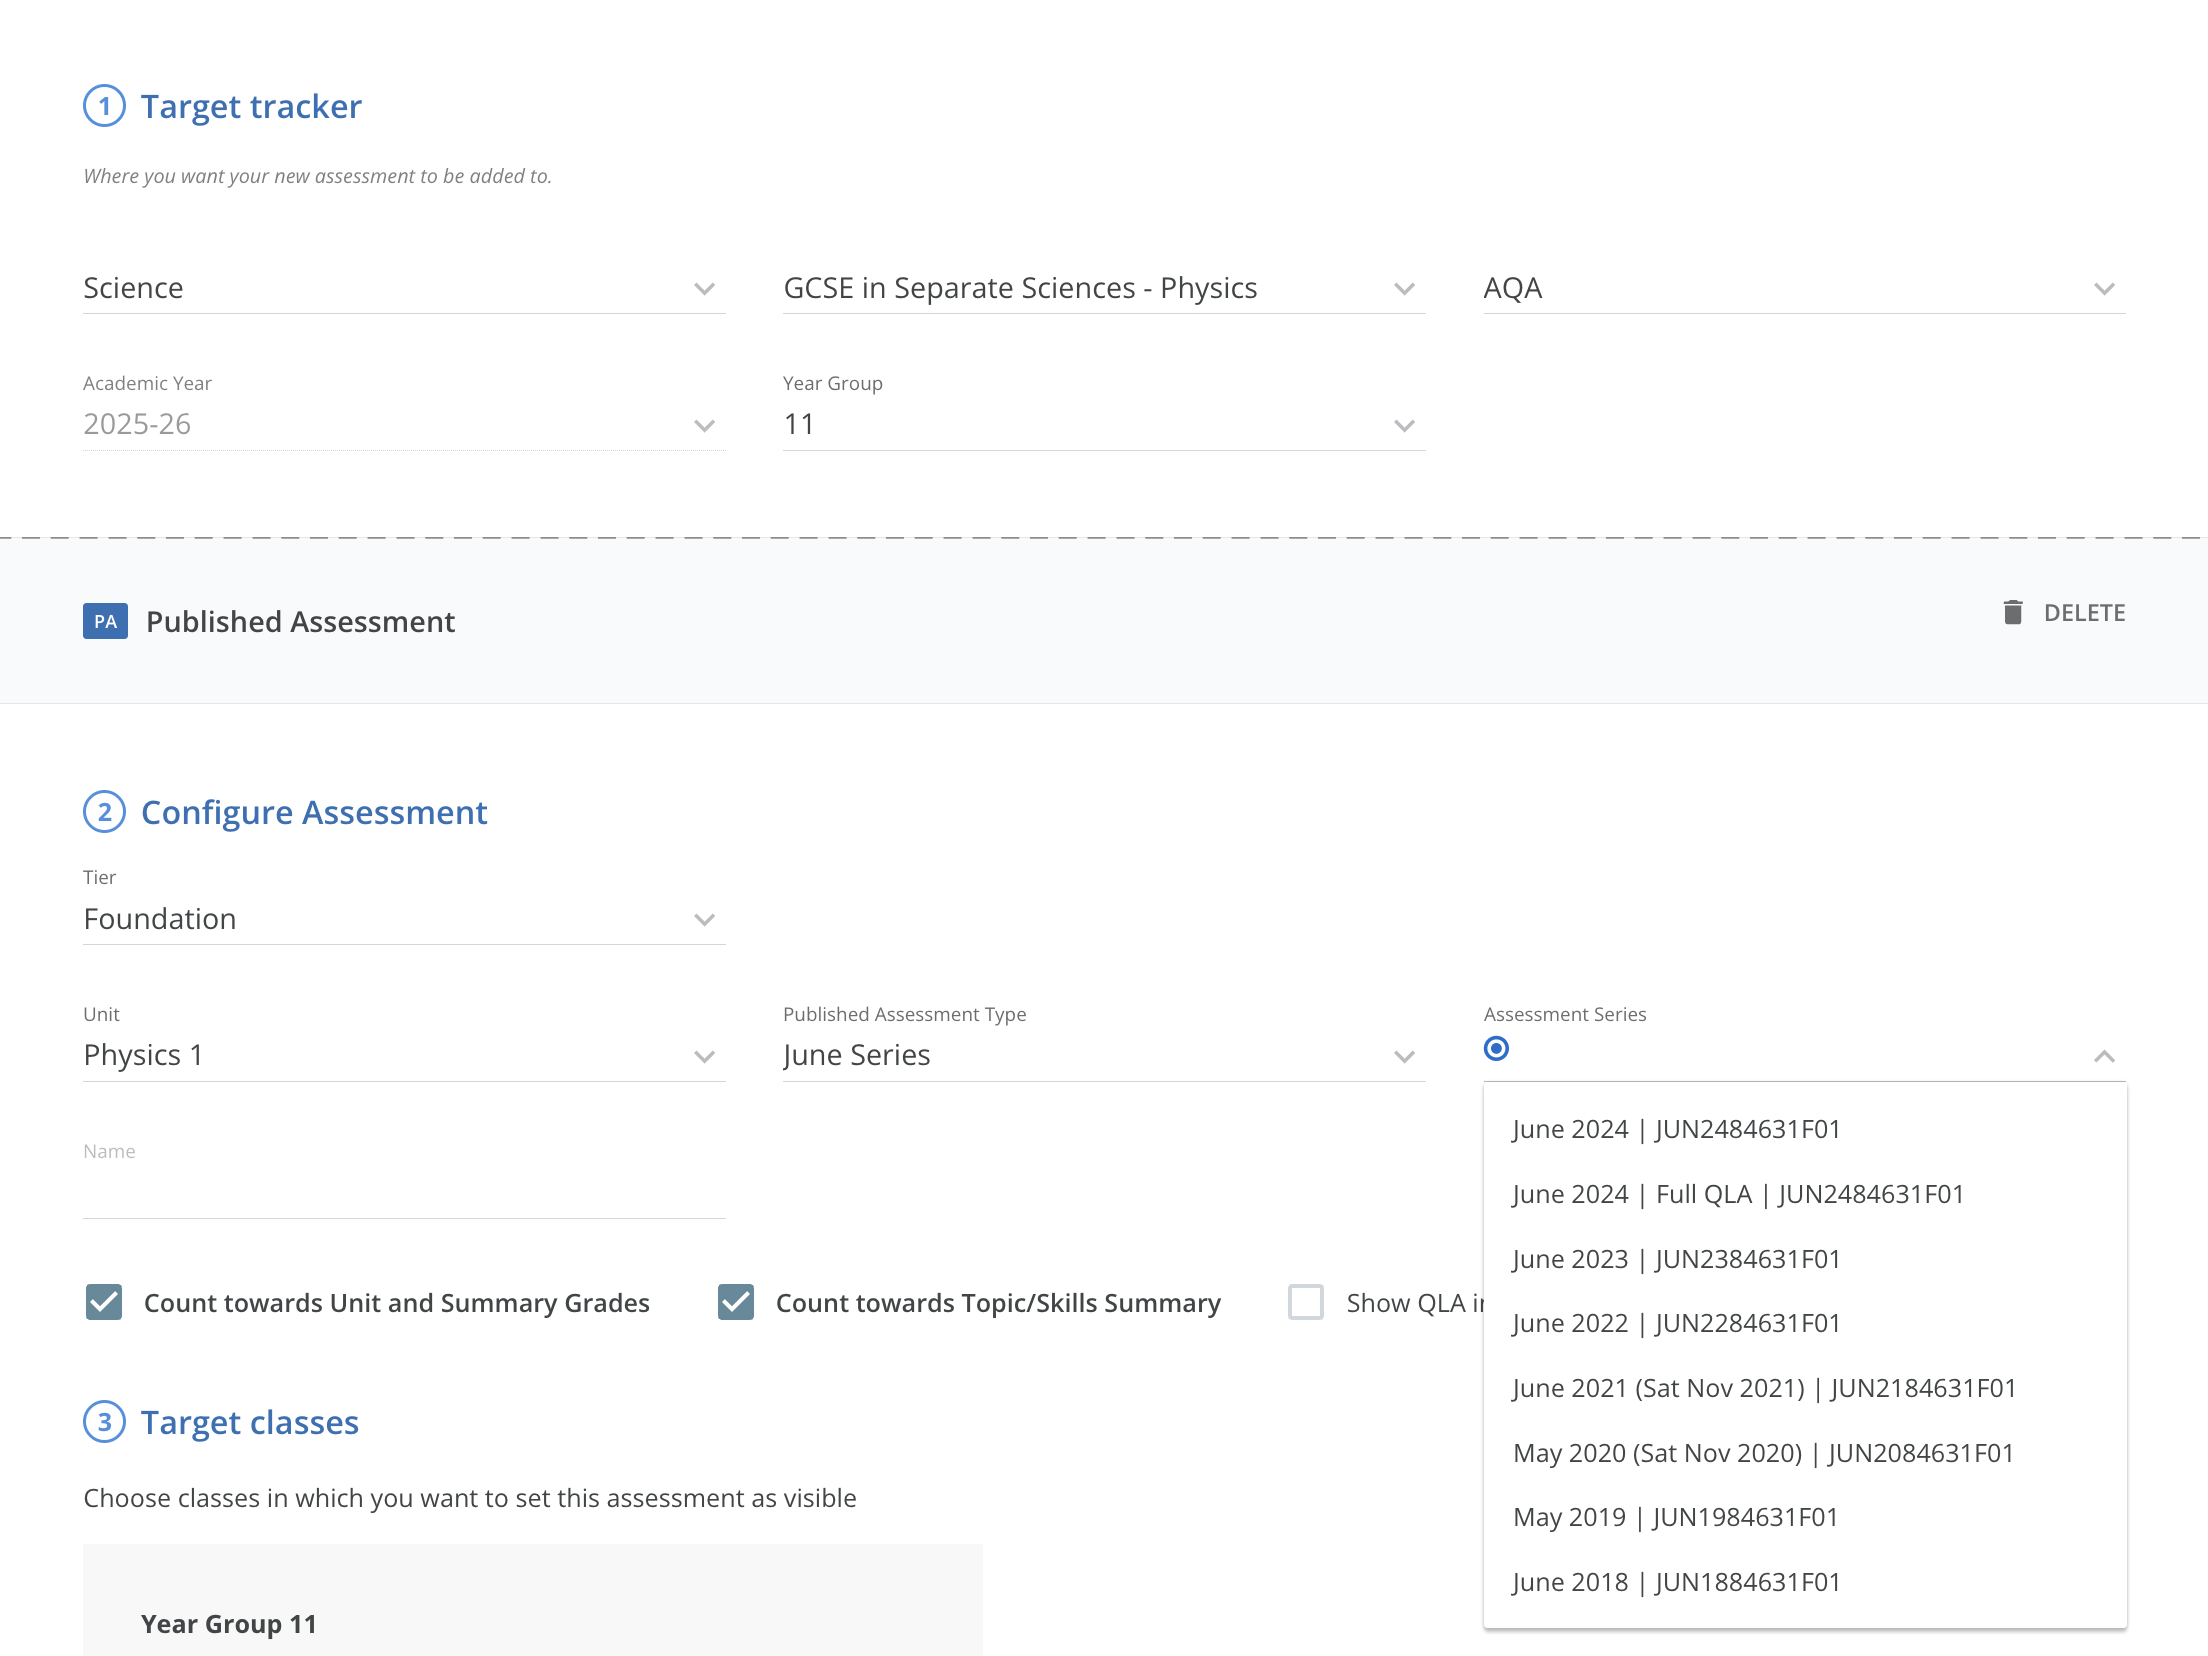Open the Science subject dropdown
The height and width of the screenshot is (1656, 2208).
click(x=404, y=288)
